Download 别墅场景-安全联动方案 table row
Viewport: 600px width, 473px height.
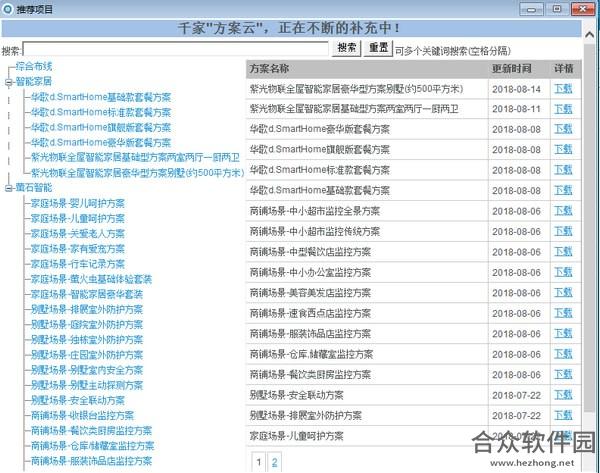[x=563, y=395]
